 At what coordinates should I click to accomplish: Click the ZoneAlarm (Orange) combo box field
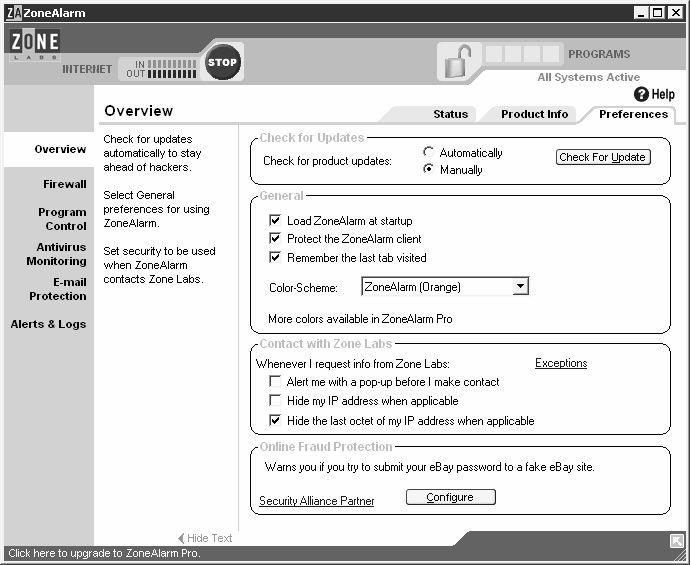pos(444,286)
